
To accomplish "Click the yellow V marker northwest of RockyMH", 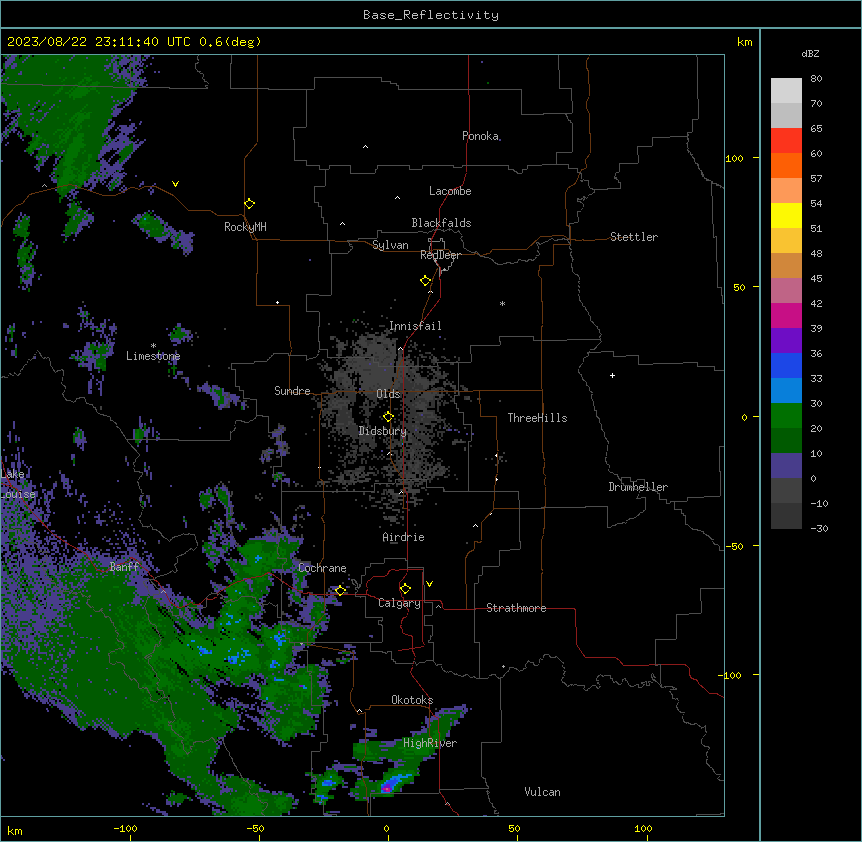I will [x=175, y=184].
